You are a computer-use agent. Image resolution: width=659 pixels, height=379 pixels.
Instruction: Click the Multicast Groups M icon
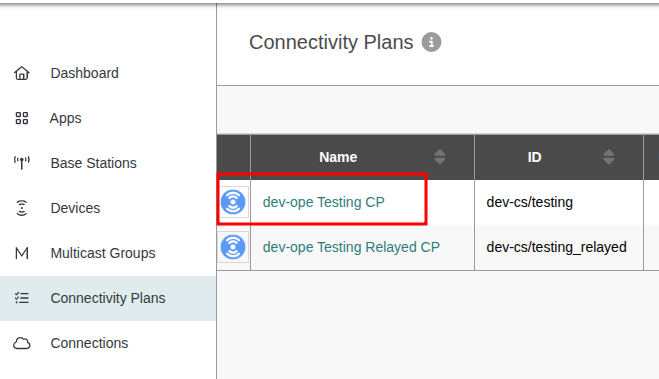click(22, 253)
